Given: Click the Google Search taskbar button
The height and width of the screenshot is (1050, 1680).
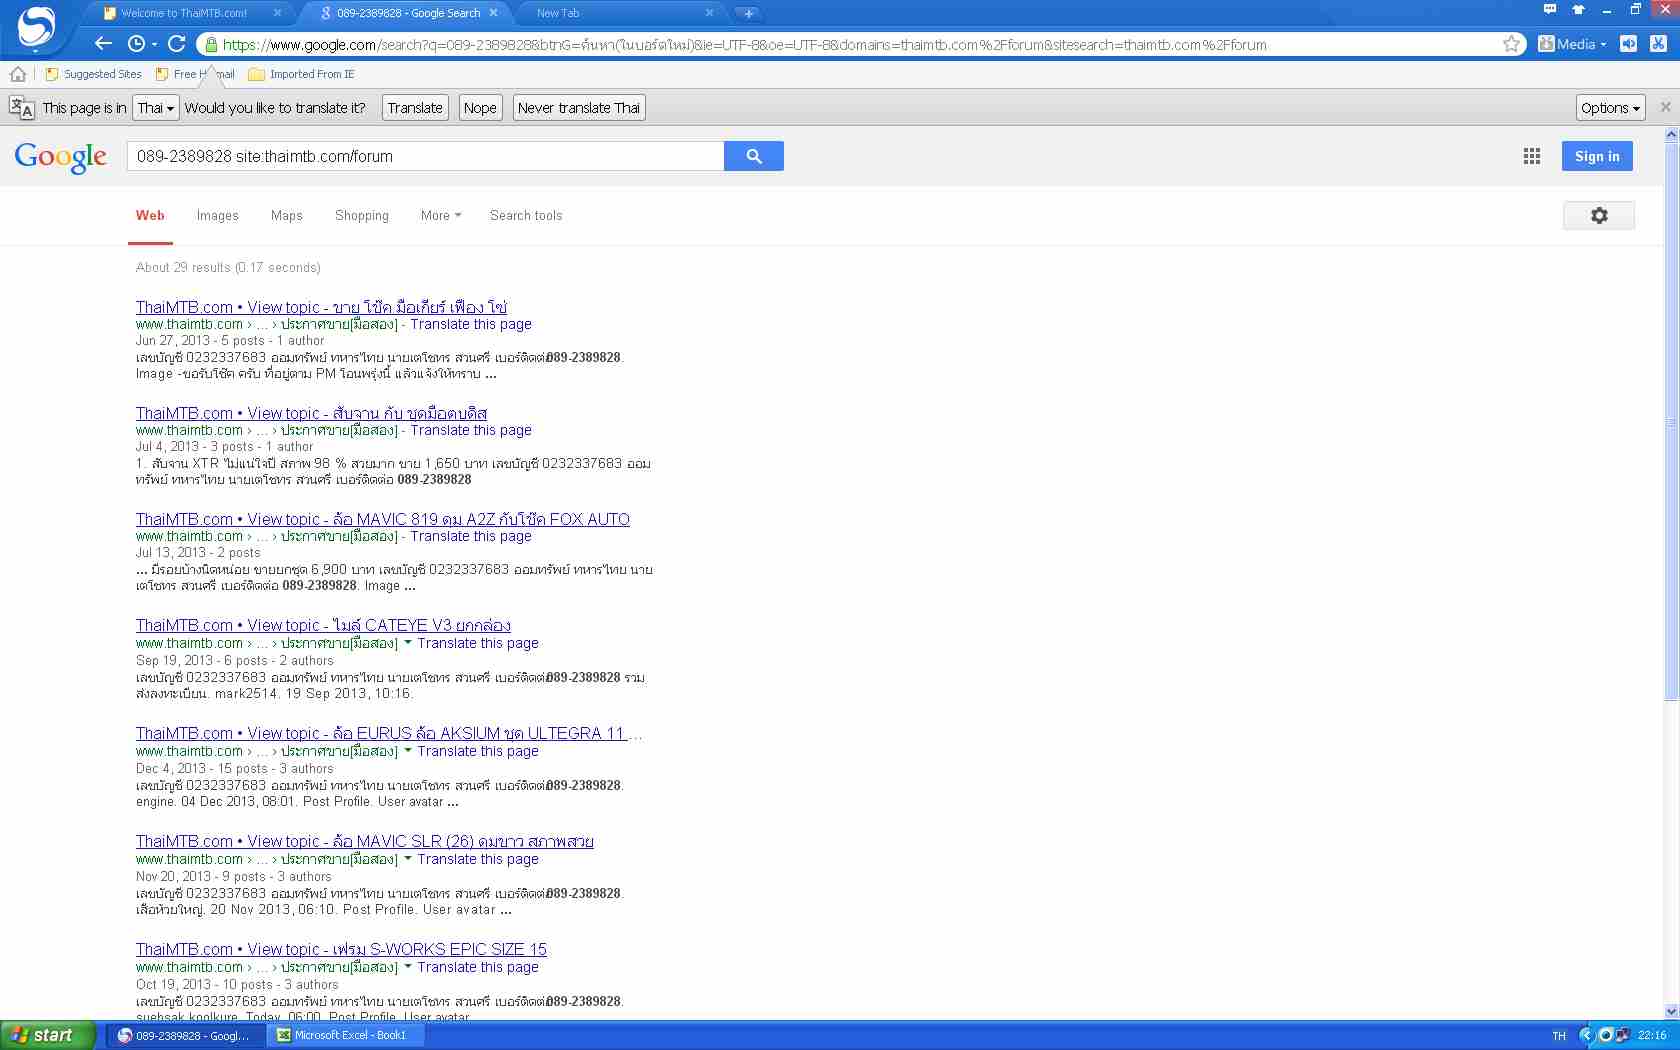Looking at the screenshot, I should click(186, 1035).
